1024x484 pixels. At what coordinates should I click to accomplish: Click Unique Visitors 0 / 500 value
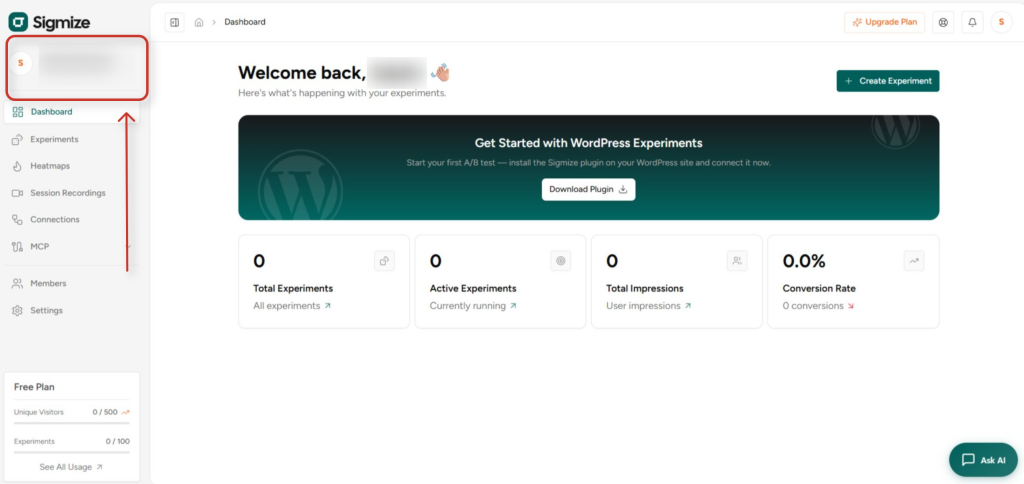(104, 412)
